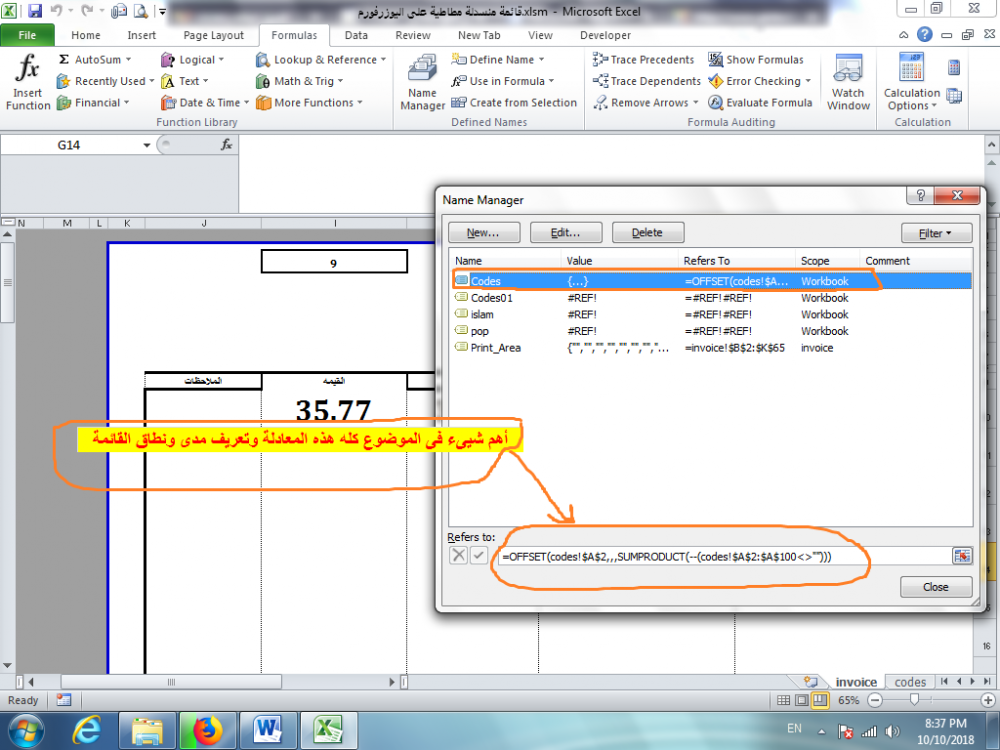The width and height of the screenshot is (1000, 750).
Task: Switch to Normal view in status bar
Action: click(x=783, y=700)
